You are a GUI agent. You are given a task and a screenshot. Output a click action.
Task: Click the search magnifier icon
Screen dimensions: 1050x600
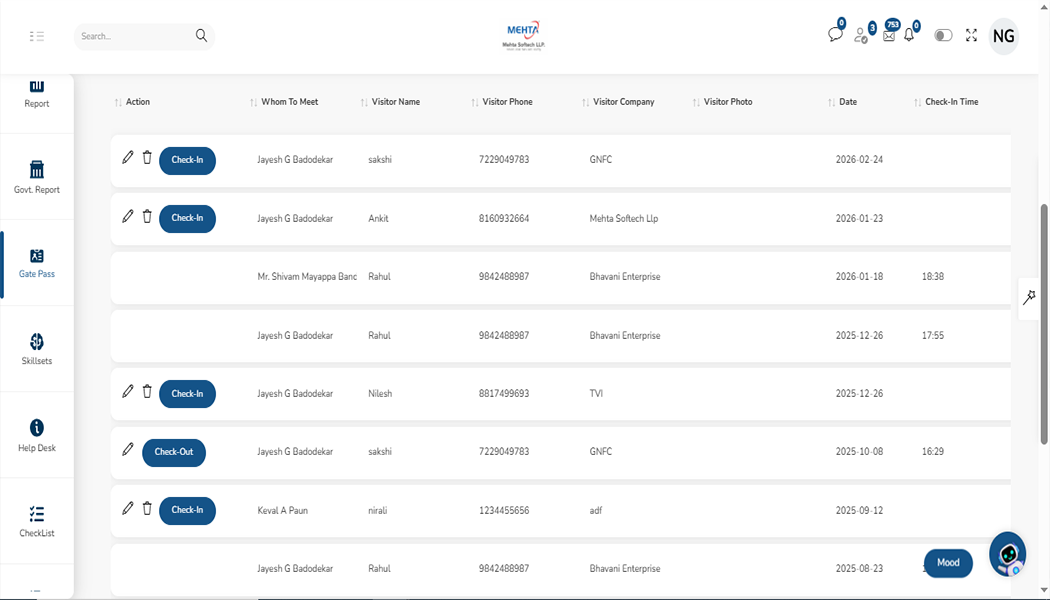click(x=201, y=36)
